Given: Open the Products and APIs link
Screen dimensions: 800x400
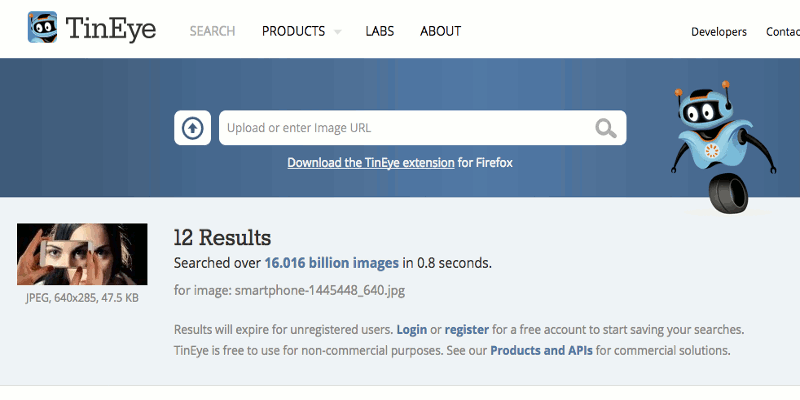Looking at the screenshot, I should coord(541,351).
